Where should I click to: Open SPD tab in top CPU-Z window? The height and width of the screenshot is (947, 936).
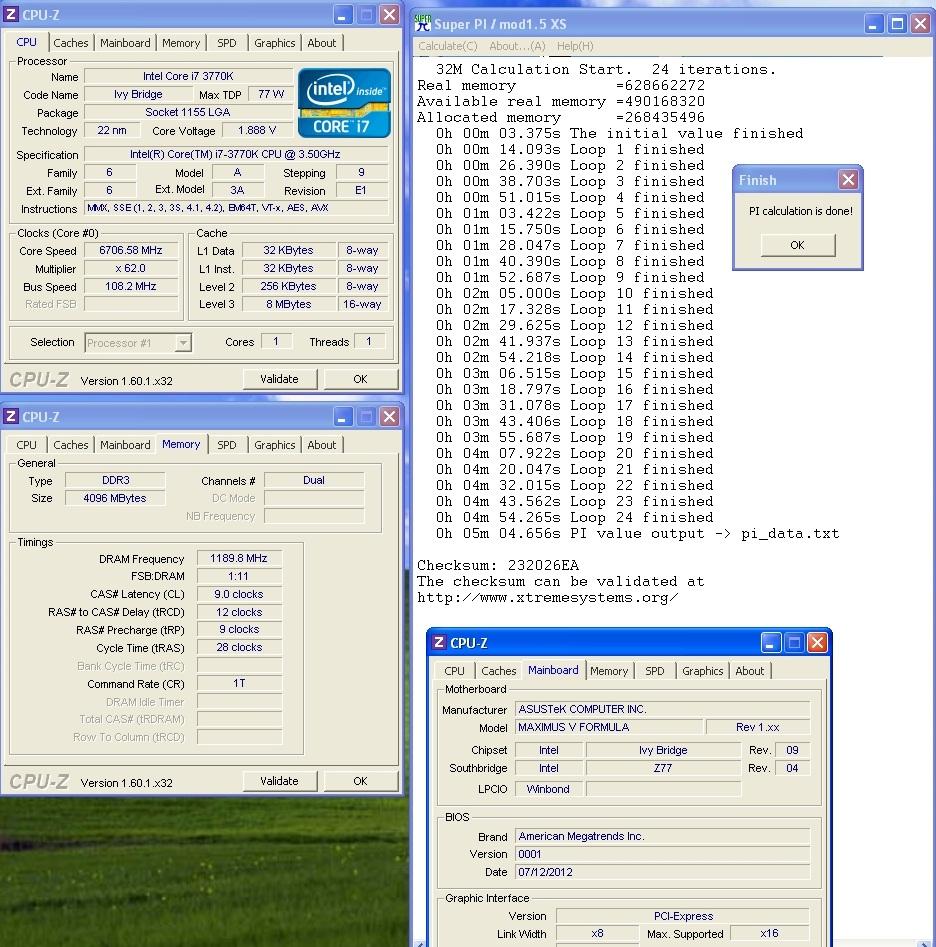[226, 43]
